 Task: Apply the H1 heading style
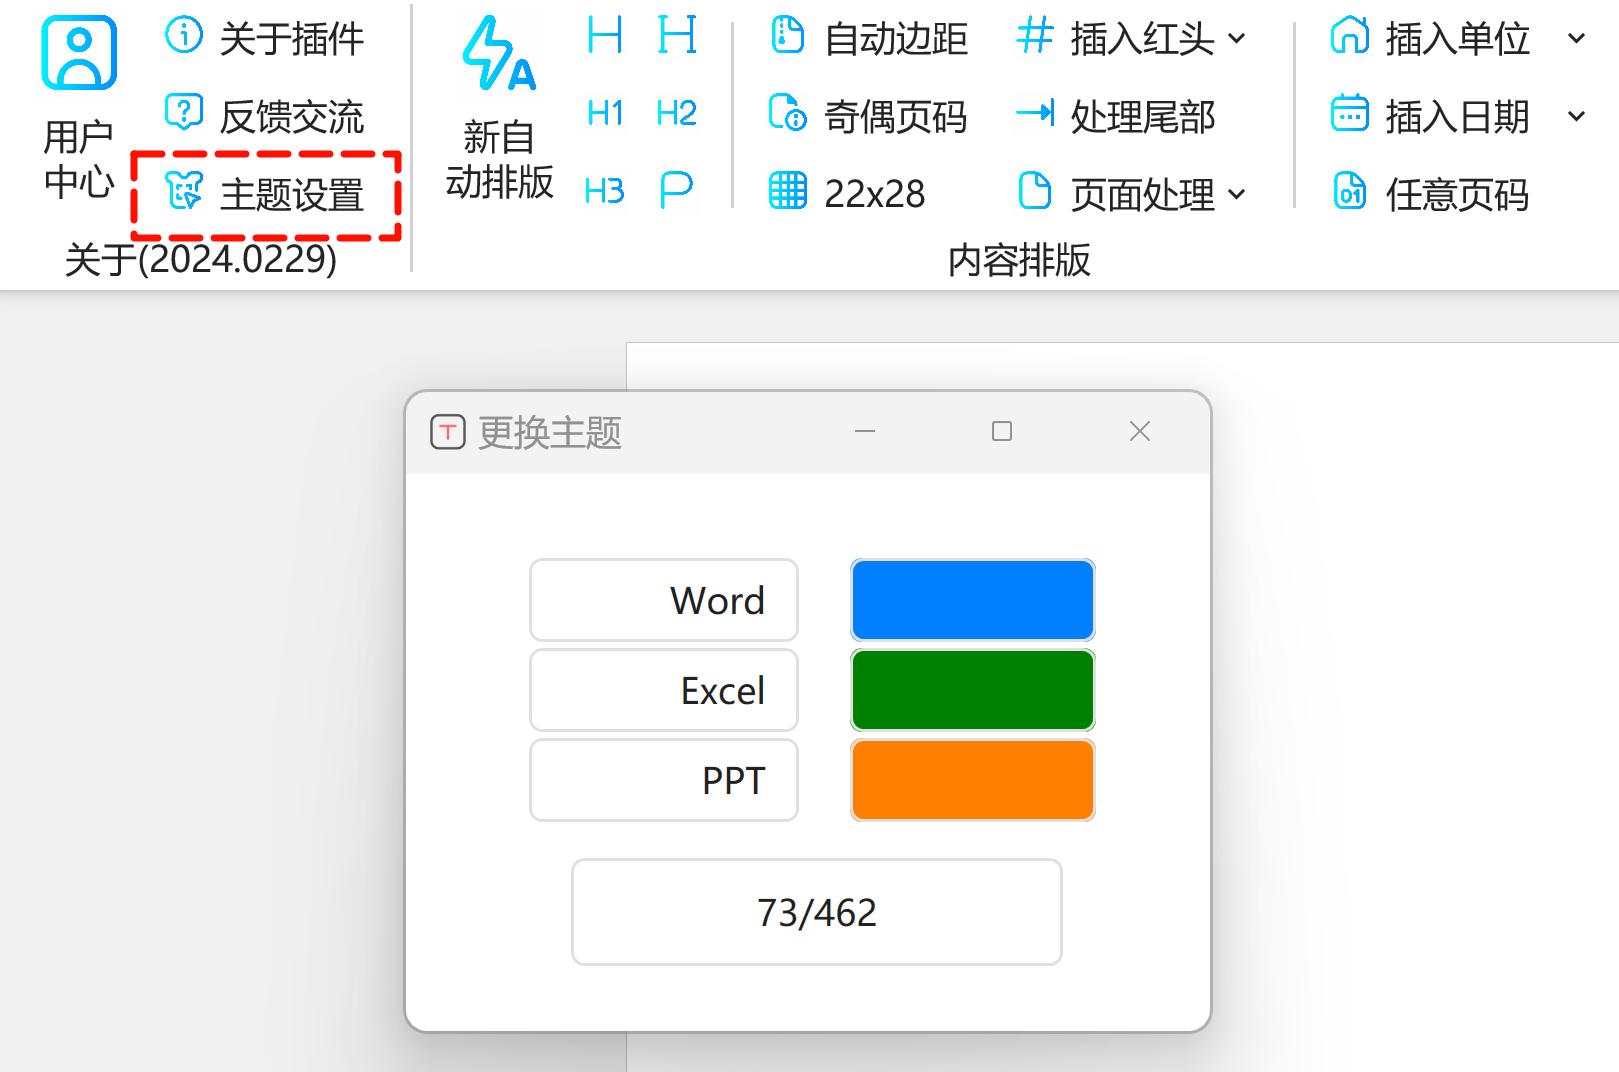[605, 113]
